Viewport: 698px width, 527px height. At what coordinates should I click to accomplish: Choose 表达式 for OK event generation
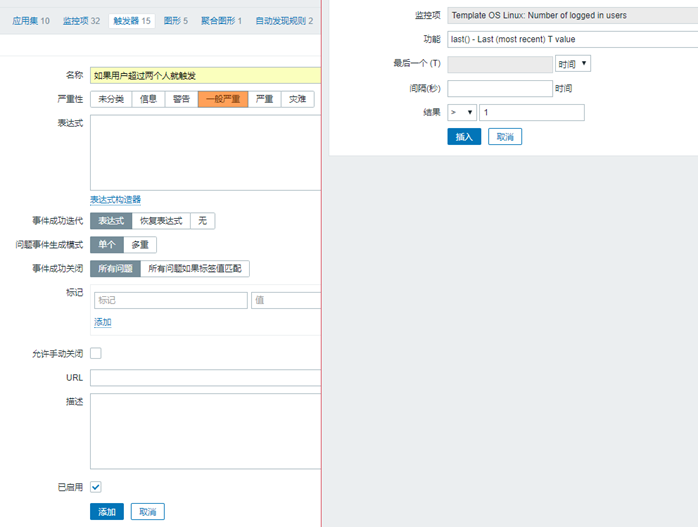pos(111,221)
